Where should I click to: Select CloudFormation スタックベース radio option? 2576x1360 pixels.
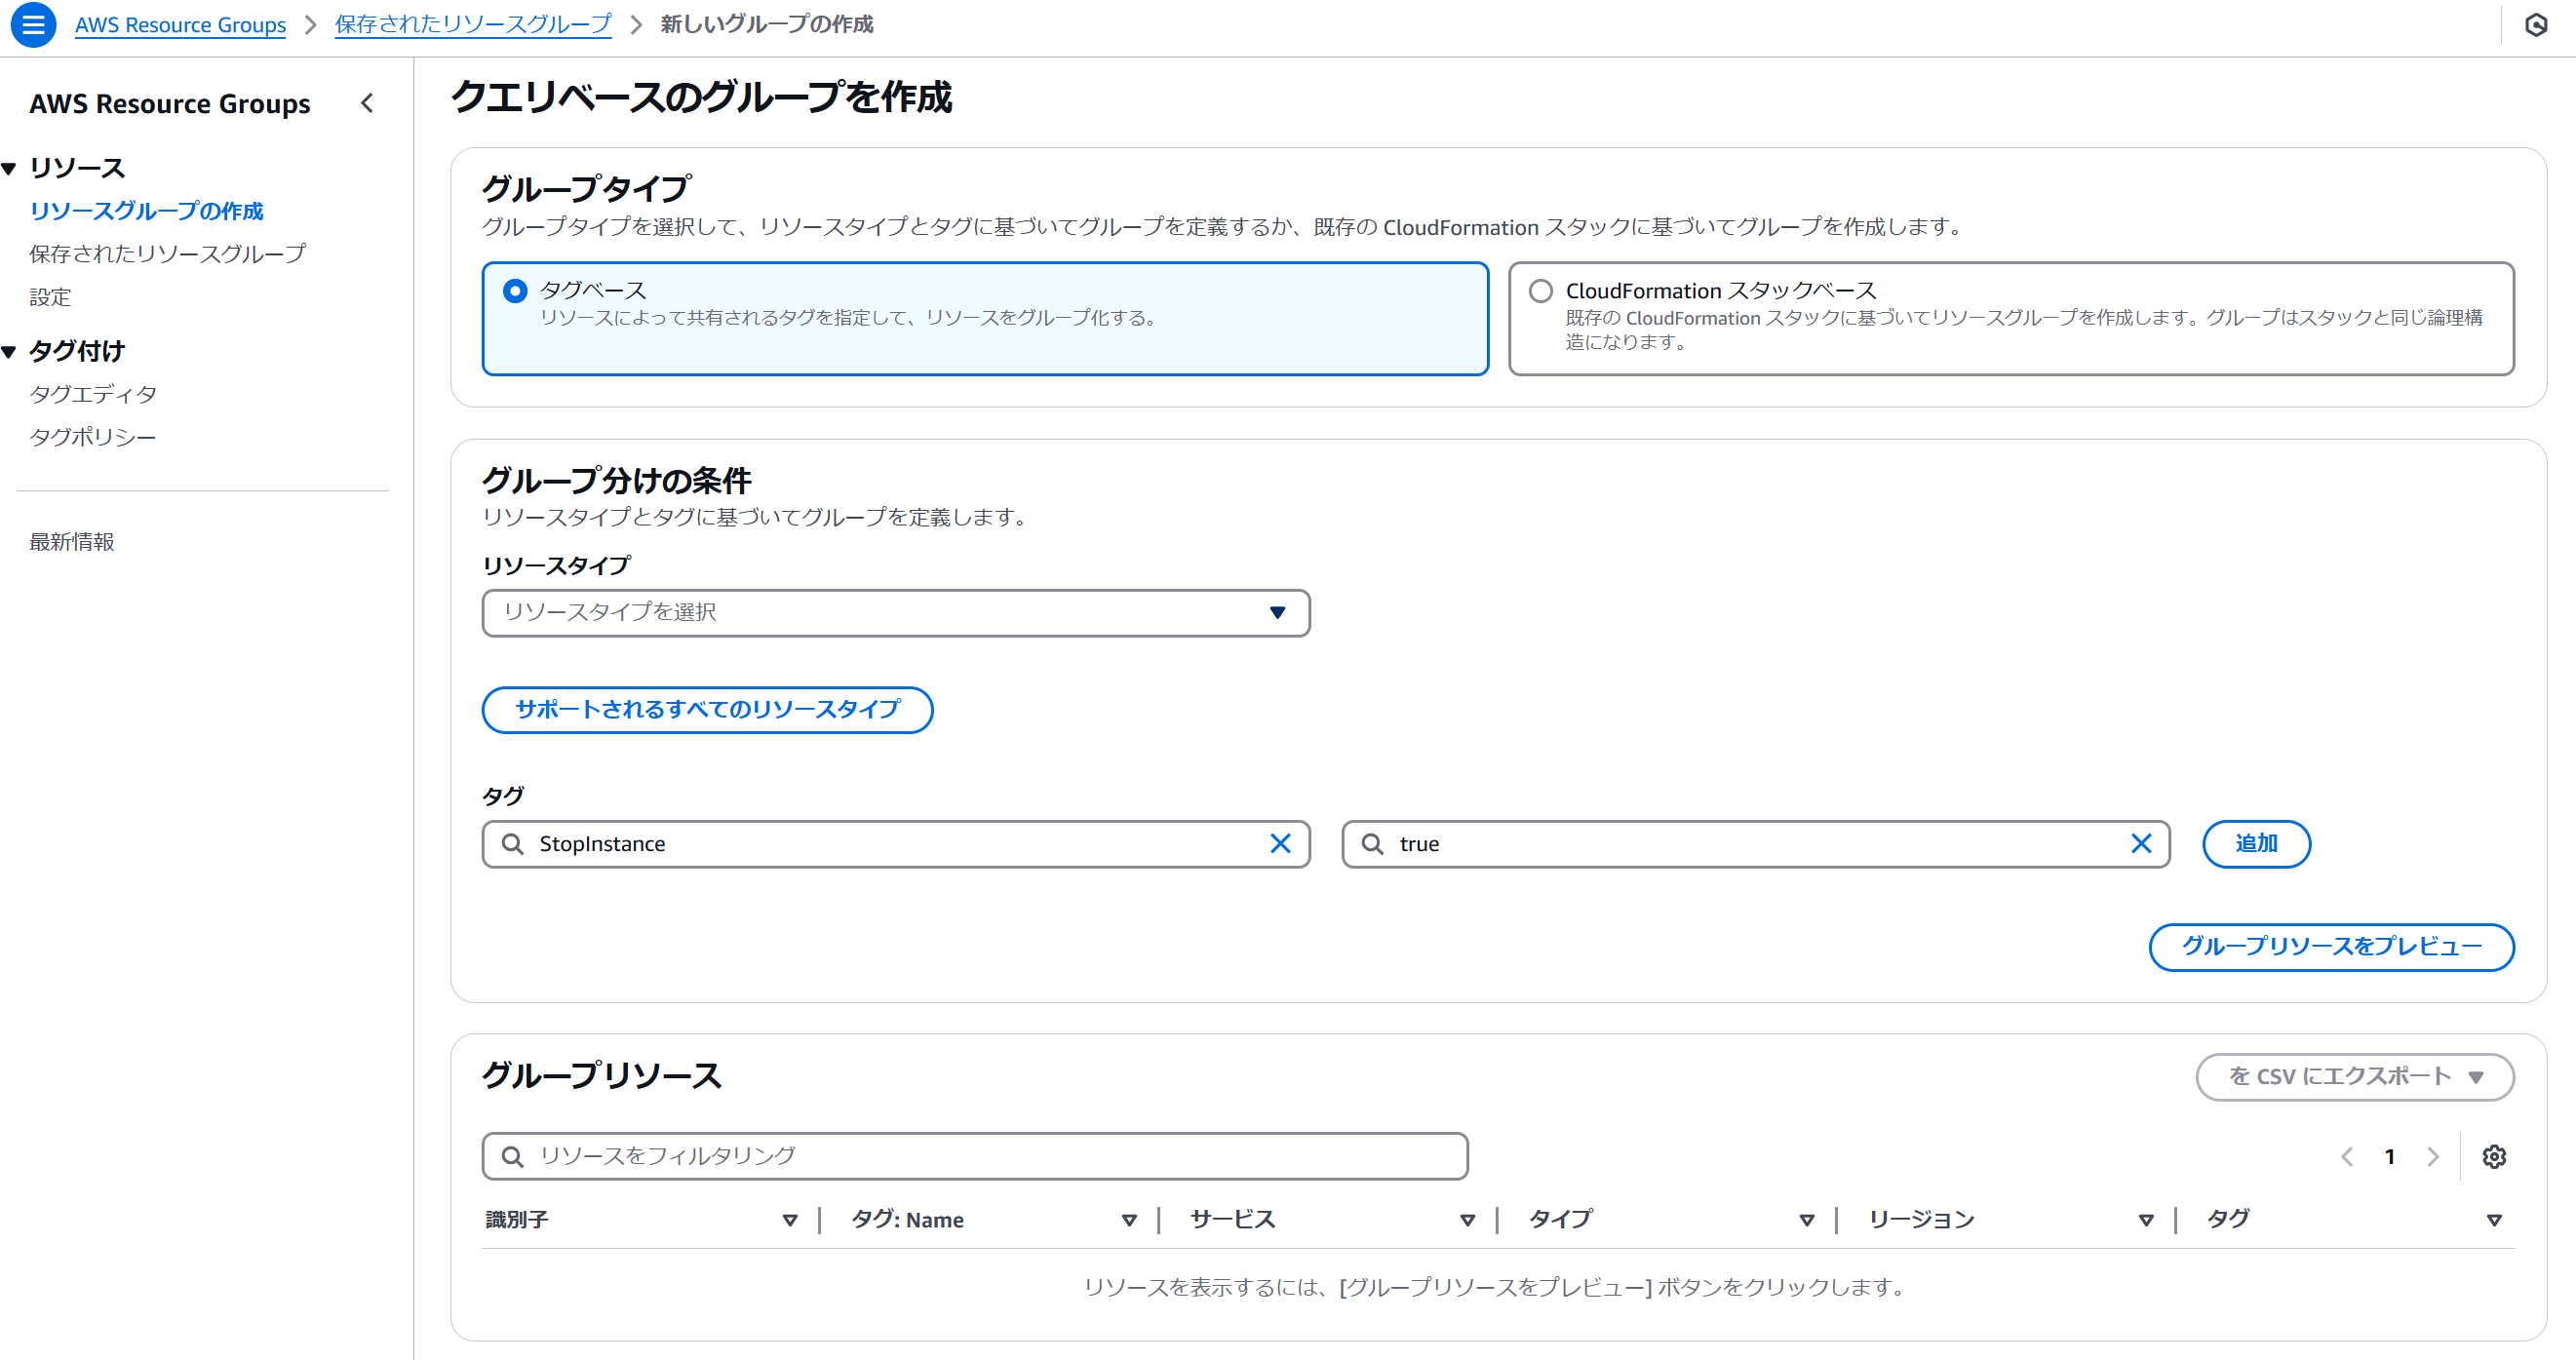pyautogui.click(x=1540, y=291)
